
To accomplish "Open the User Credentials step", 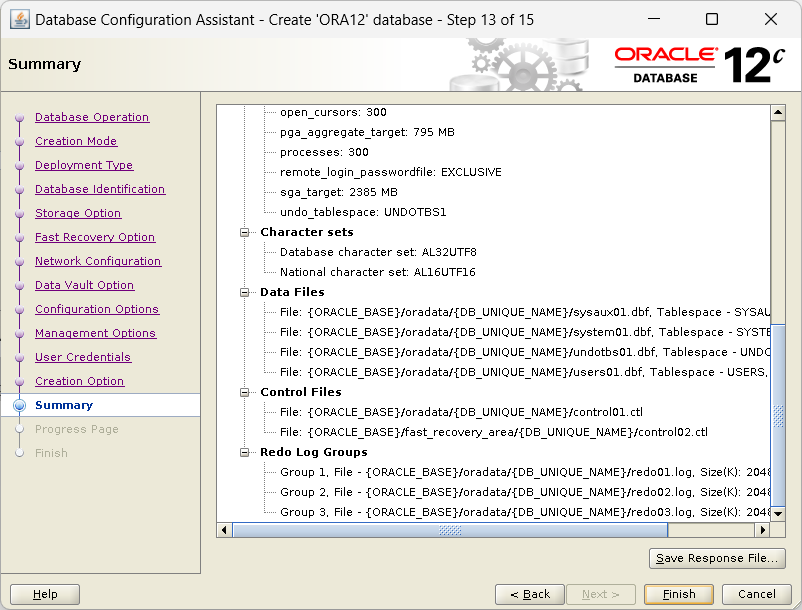I will point(83,357).
